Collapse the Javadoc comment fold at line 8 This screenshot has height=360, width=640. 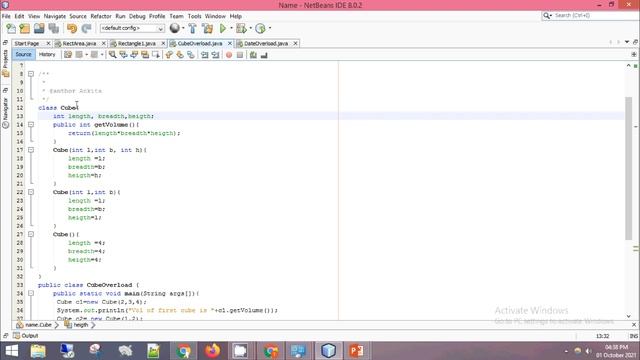31,74
